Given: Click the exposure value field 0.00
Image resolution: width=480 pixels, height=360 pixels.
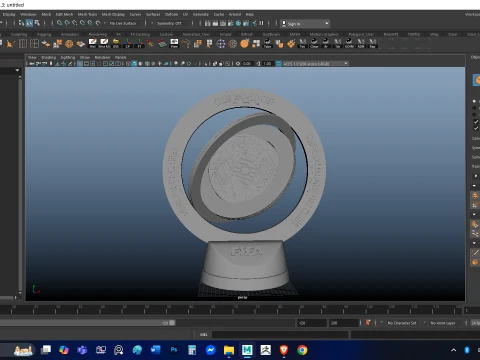Looking at the screenshot, I should tap(247, 63).
